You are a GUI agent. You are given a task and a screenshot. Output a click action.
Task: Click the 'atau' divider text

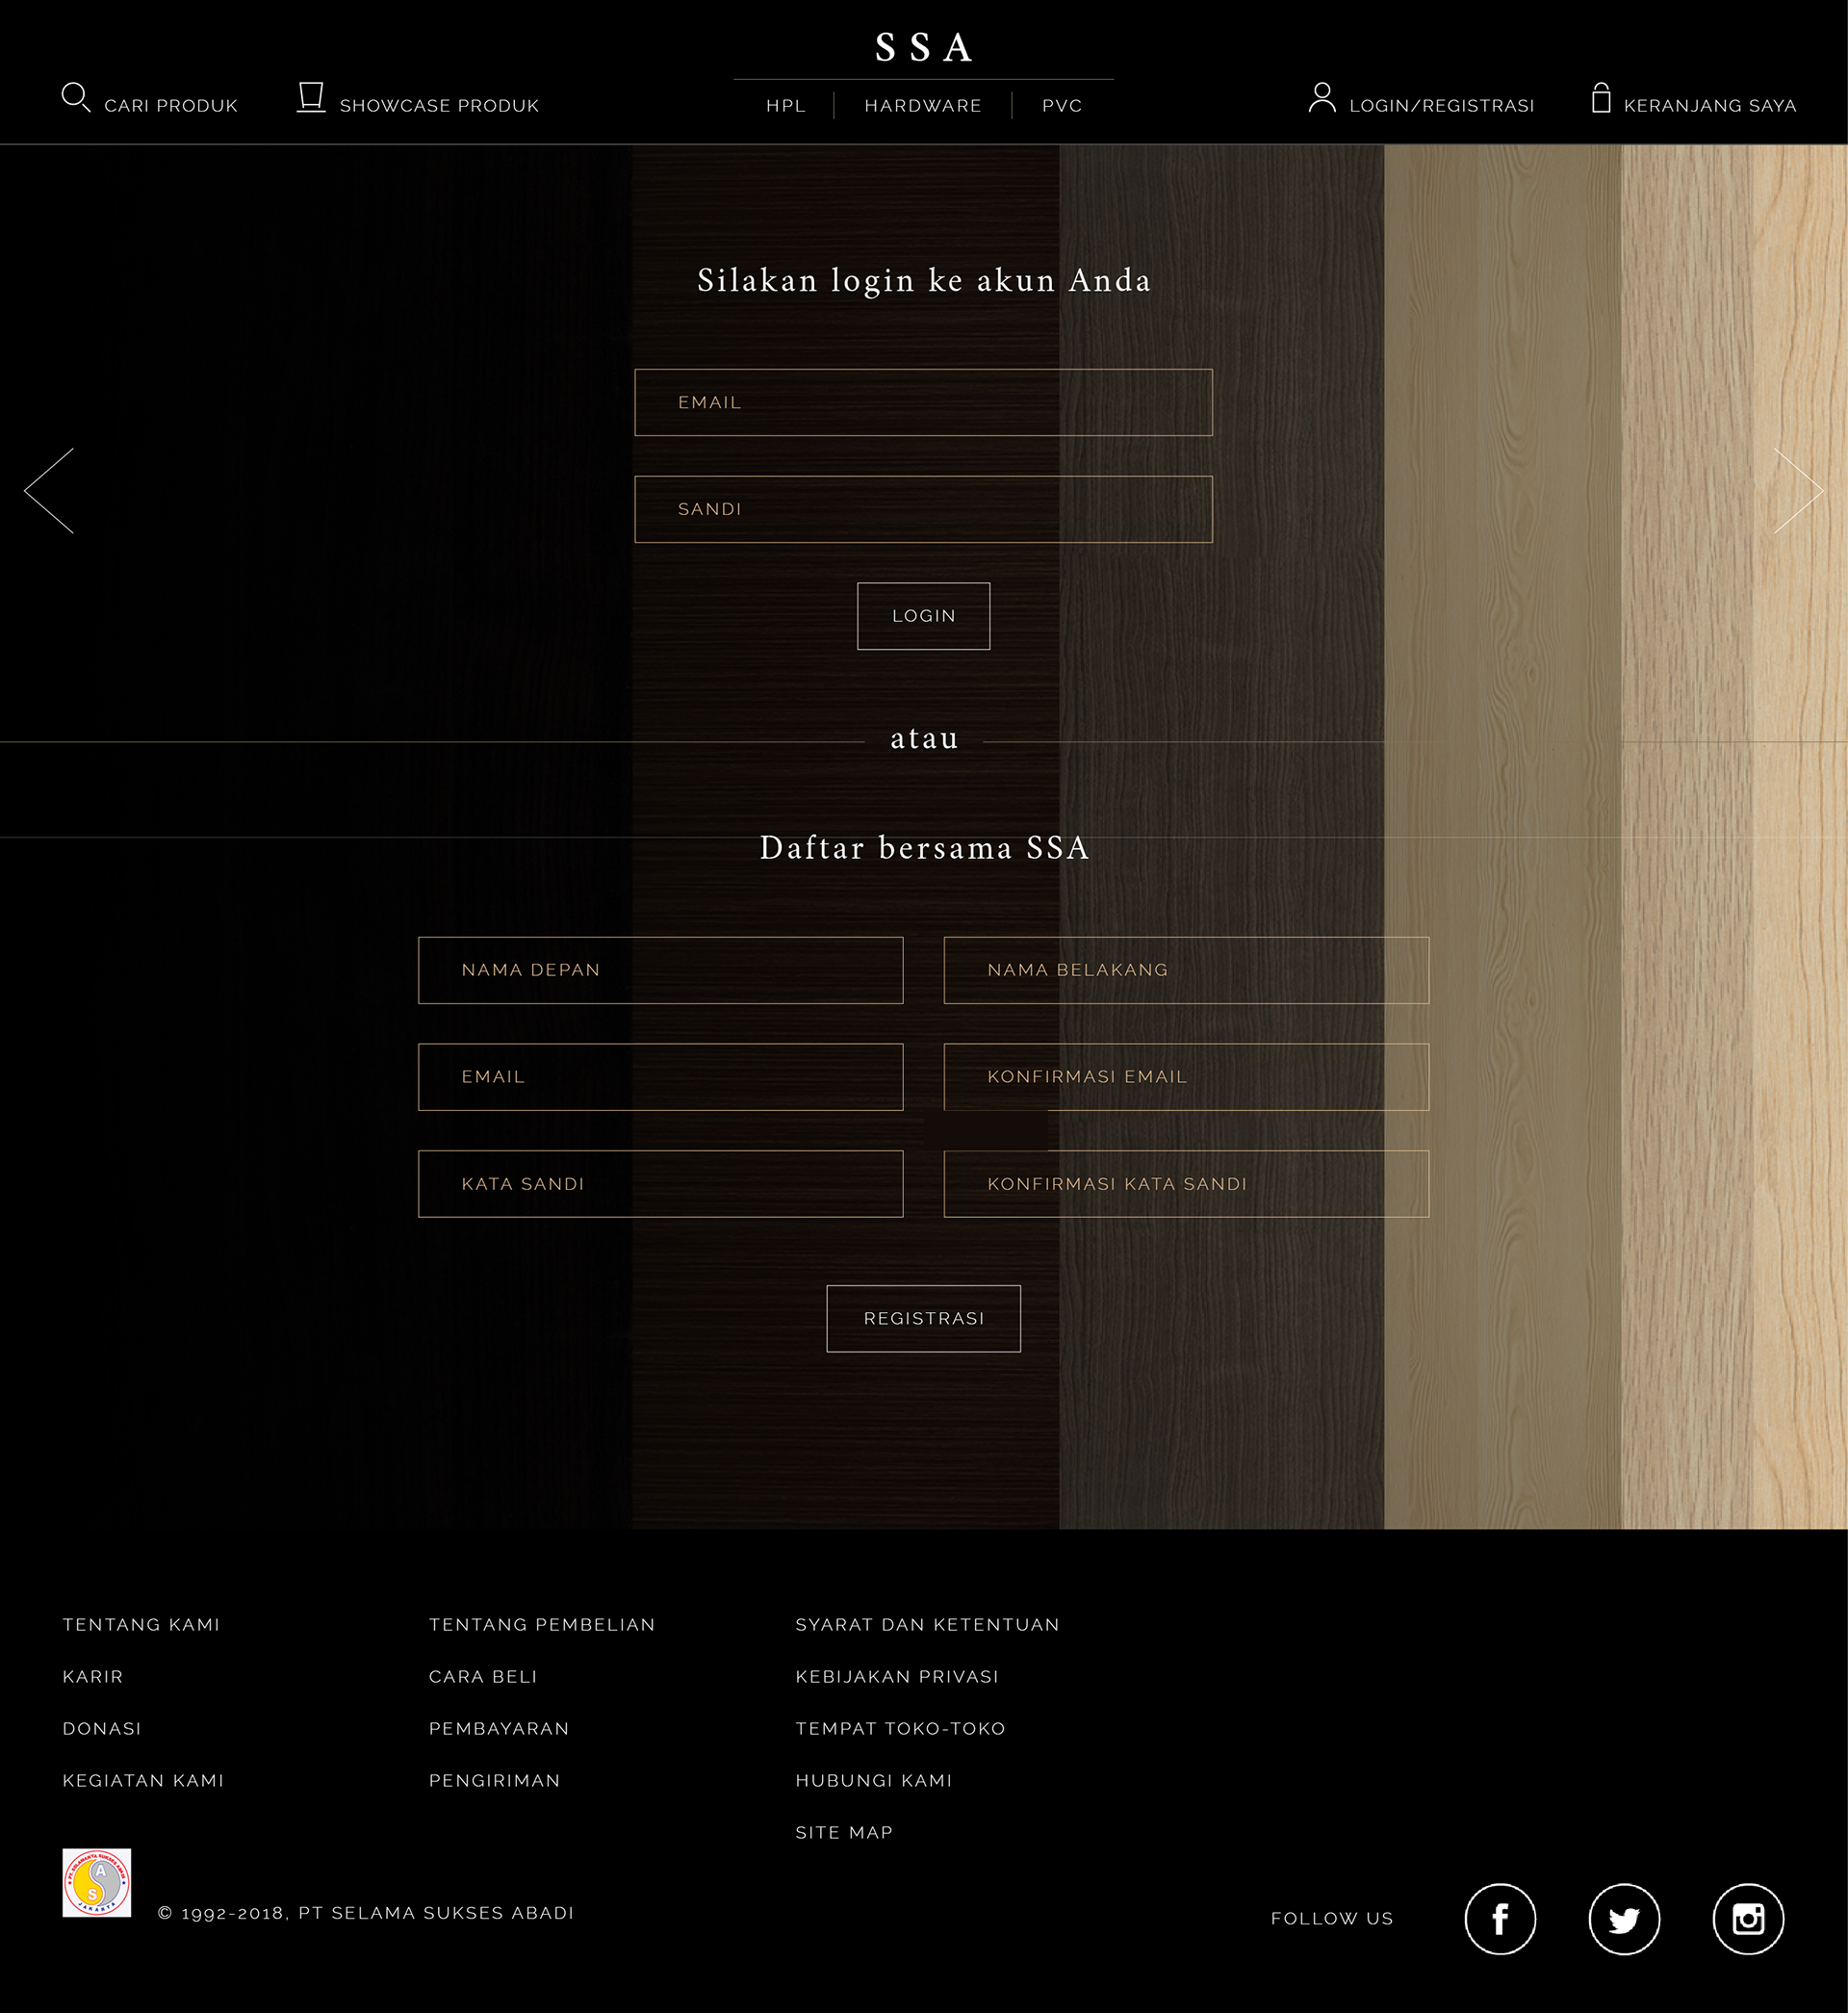(924, 739)
